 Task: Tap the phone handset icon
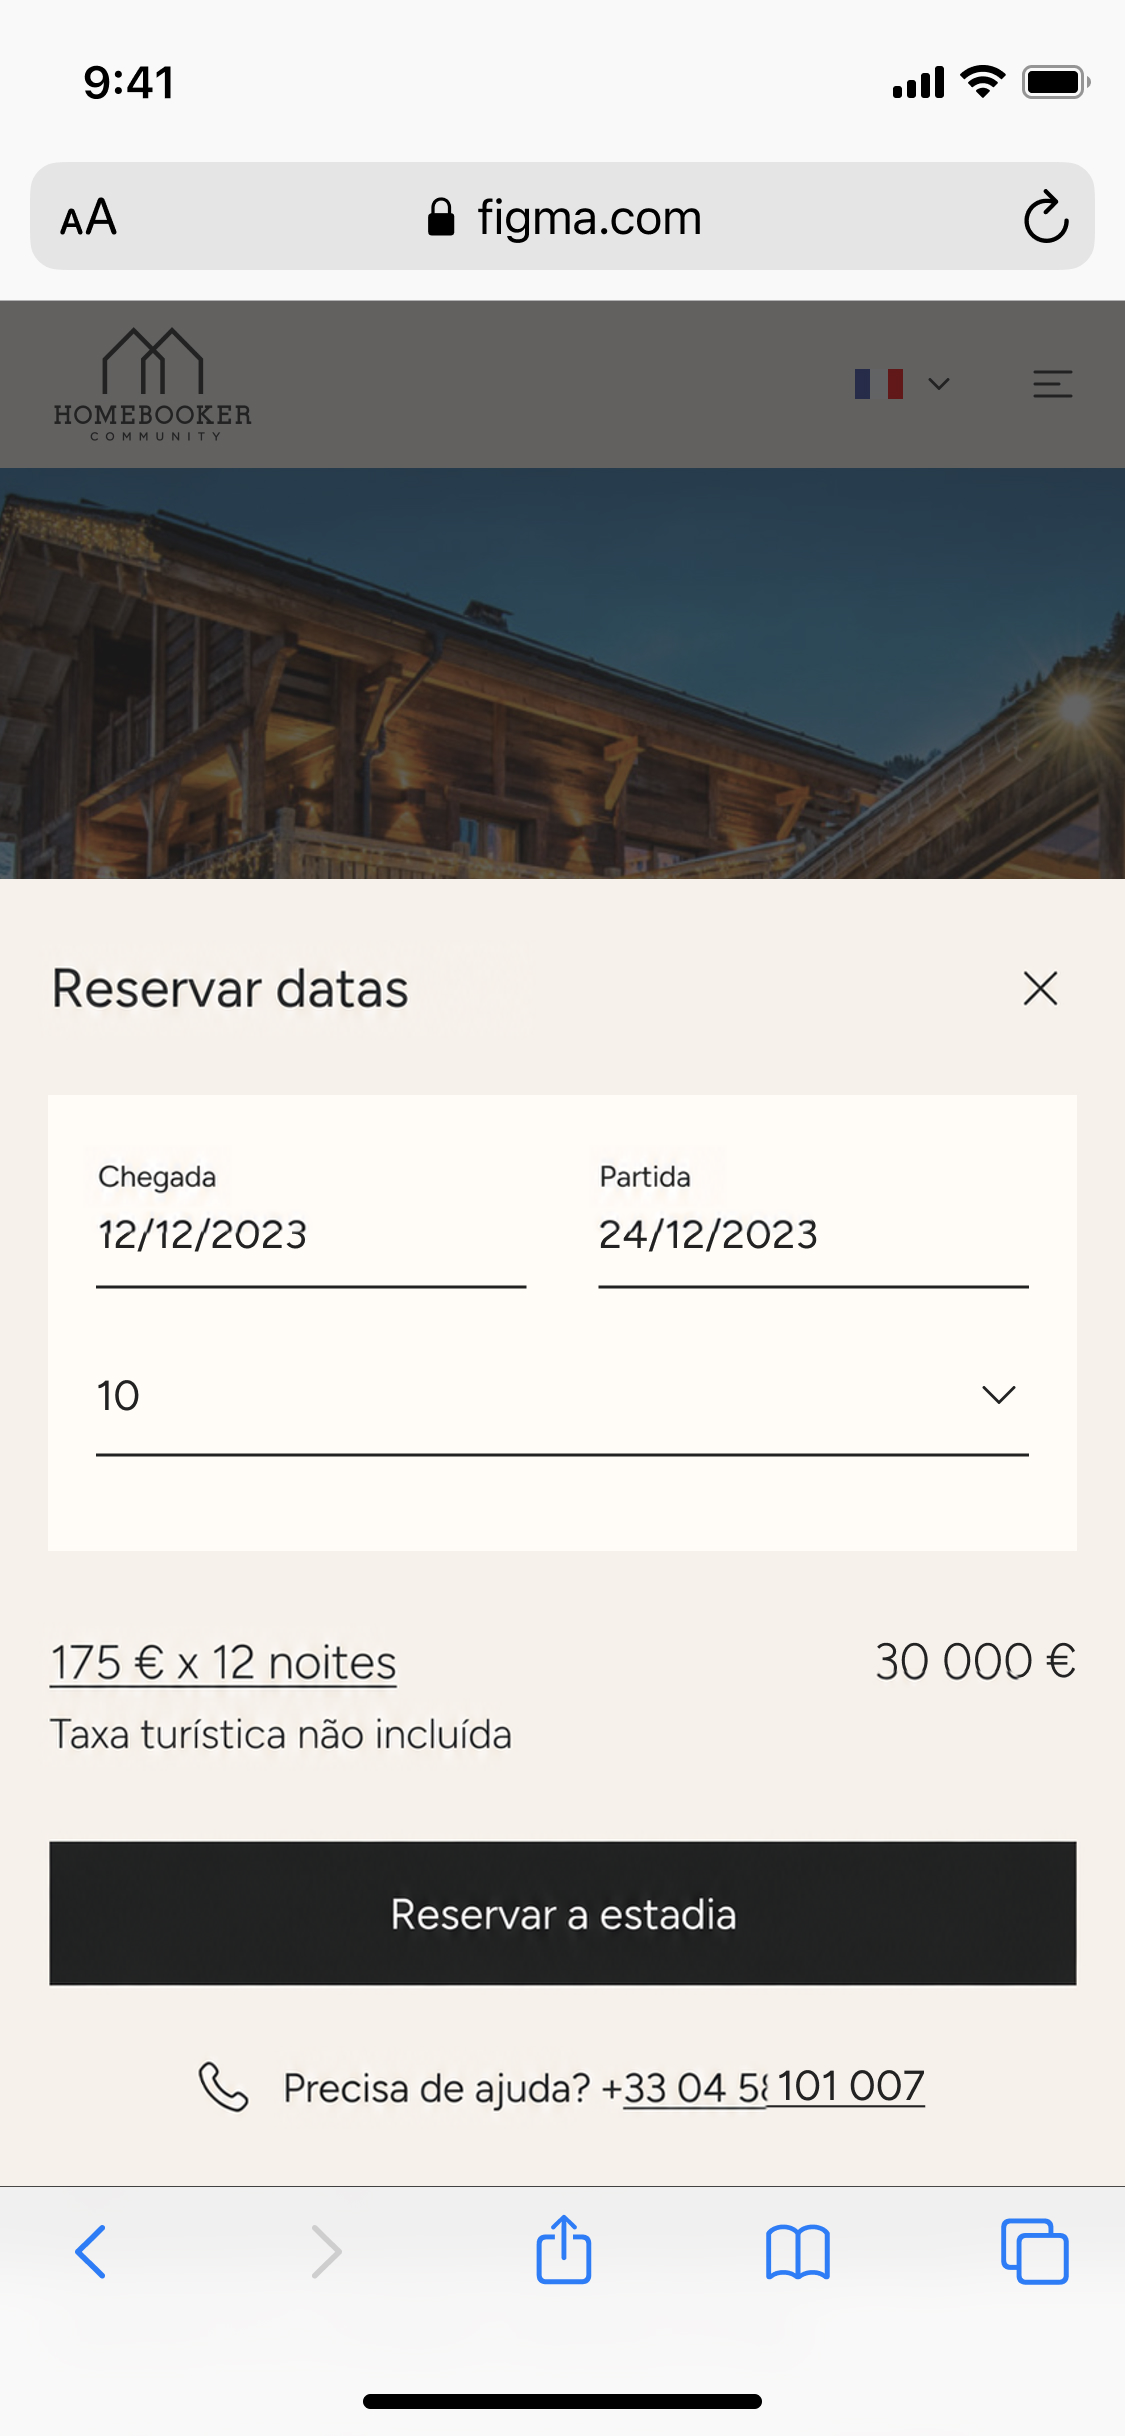tap(223, 2087)
